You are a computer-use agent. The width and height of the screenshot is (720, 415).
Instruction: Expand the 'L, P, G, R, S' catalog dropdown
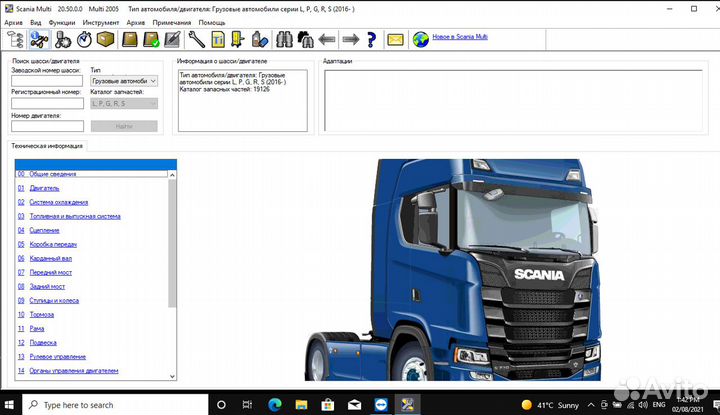point(124,104)
